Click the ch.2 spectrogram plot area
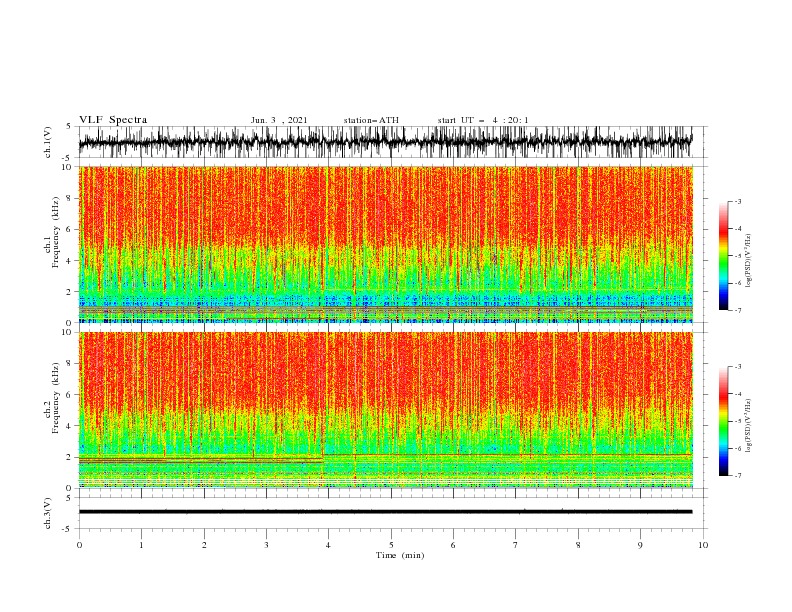The height and width of the screenshot is (612, 792). click(x=386, y=410)
